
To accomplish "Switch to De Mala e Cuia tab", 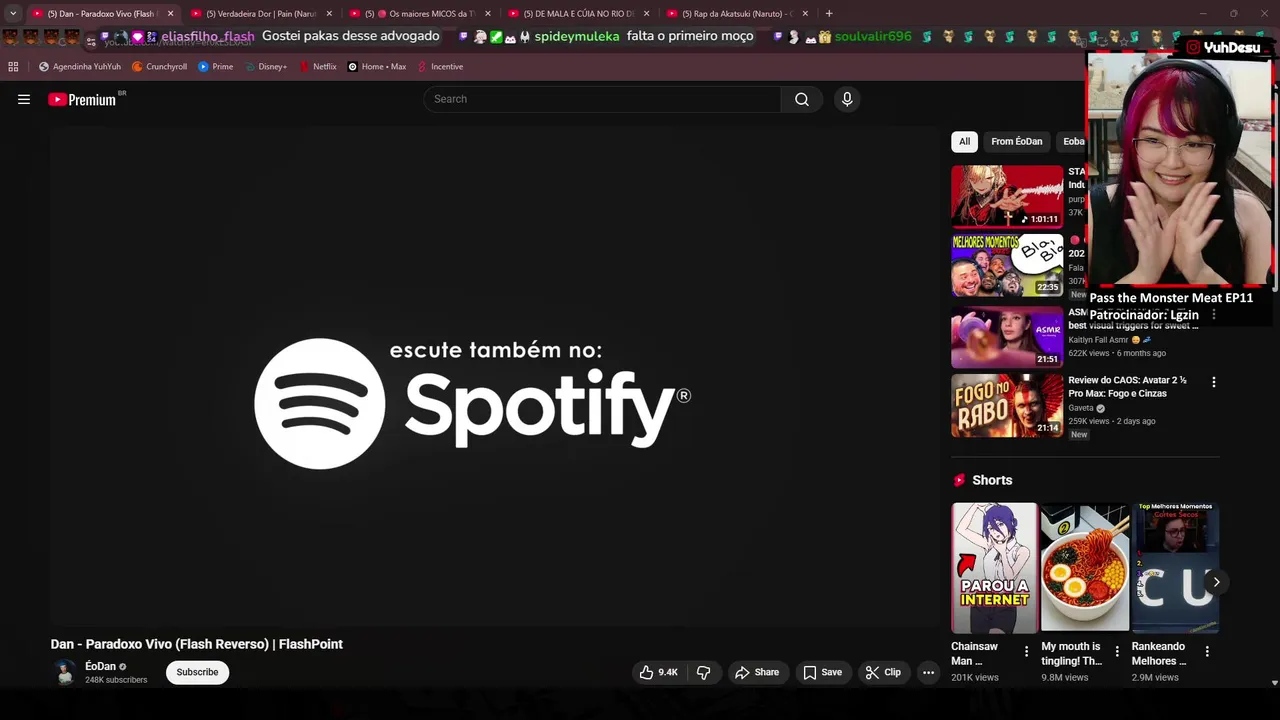I will (579, 14).
